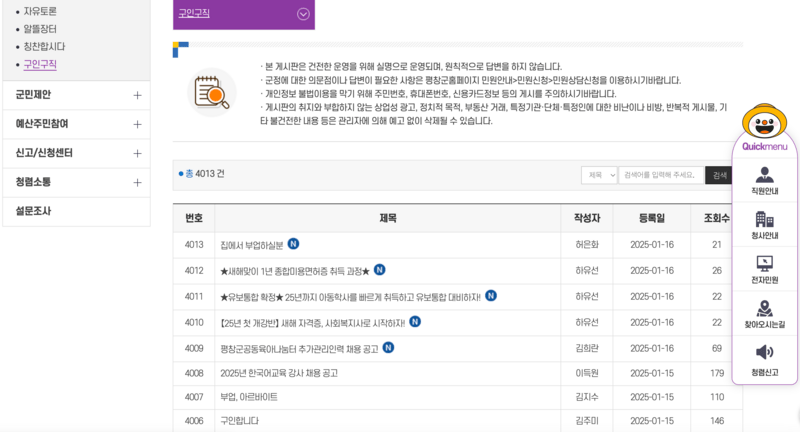Open post 평창군공동육아나눔터 추가관리인력 채용 공고
800x432 pixels.
pos(299,349)
